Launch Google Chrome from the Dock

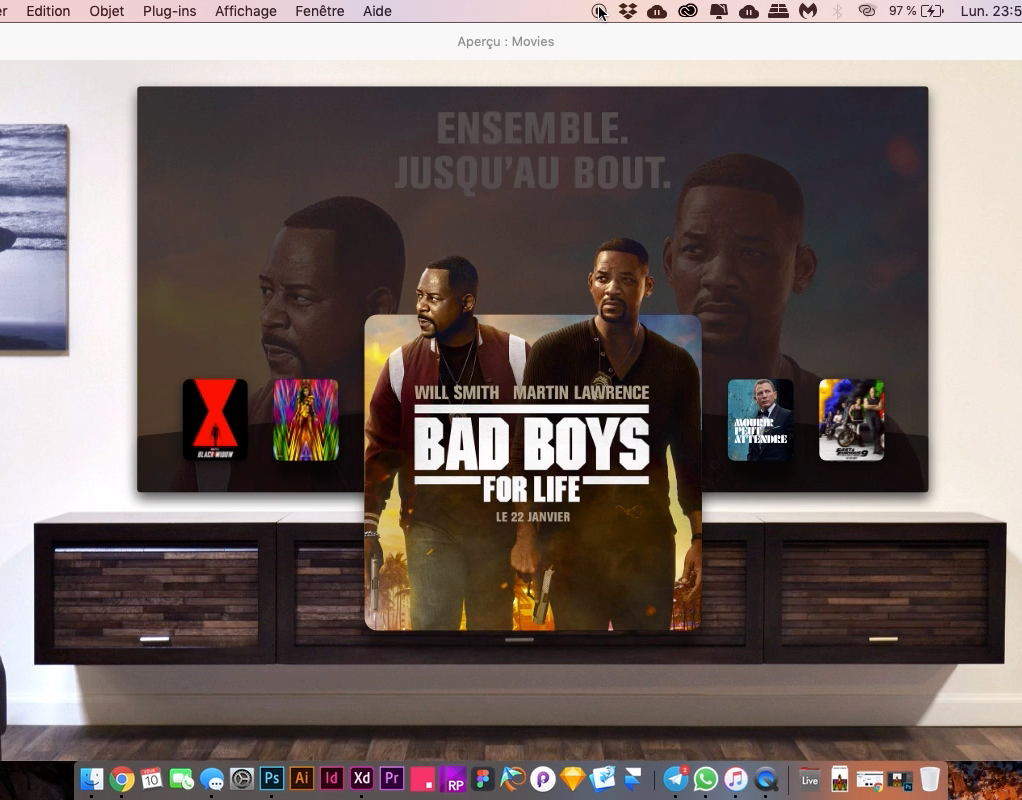(122, 778)
